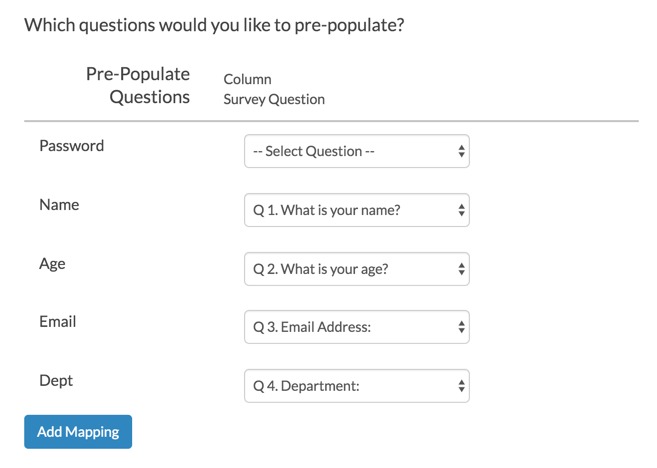Expand the 'Q 2. What is your age?' dropdown

coord(356,268)
